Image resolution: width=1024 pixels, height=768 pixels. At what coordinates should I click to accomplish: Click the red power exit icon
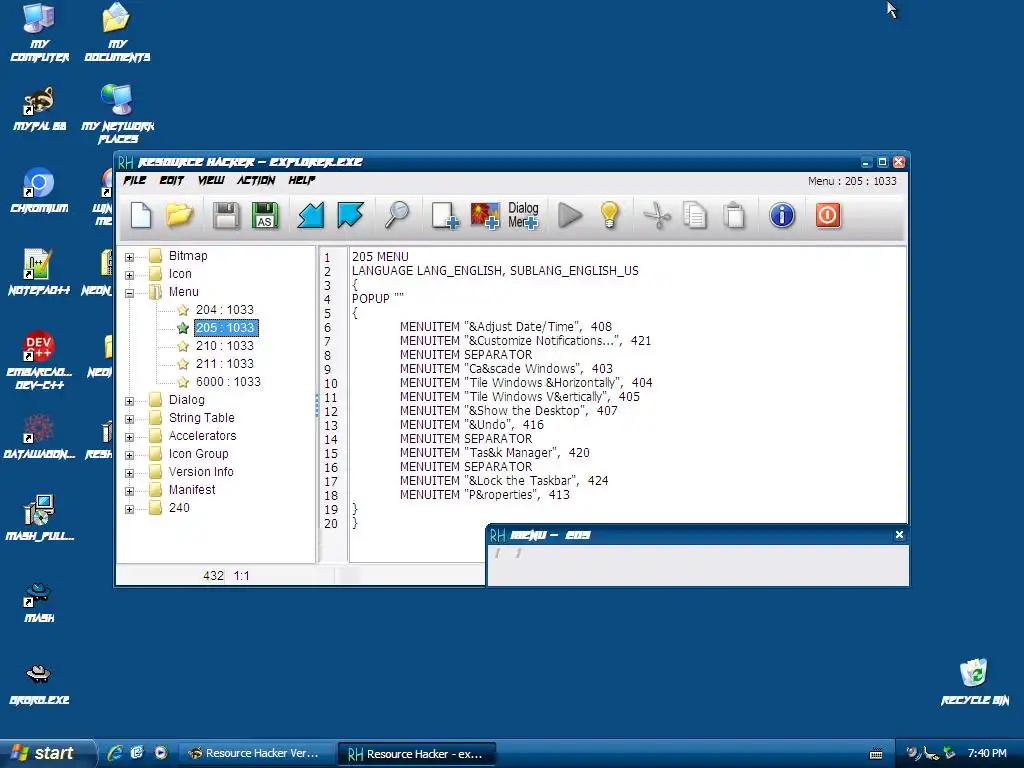pyautogui.click(x=827, y=216)
